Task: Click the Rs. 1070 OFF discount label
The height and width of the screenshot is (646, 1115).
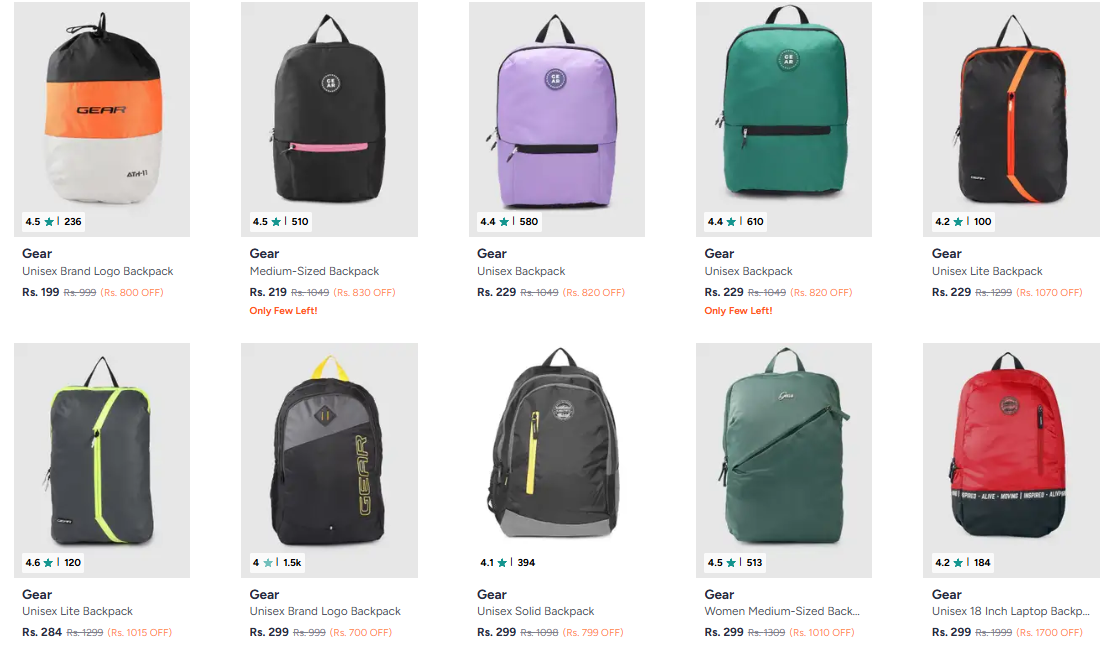Action: click(1050, 292)
